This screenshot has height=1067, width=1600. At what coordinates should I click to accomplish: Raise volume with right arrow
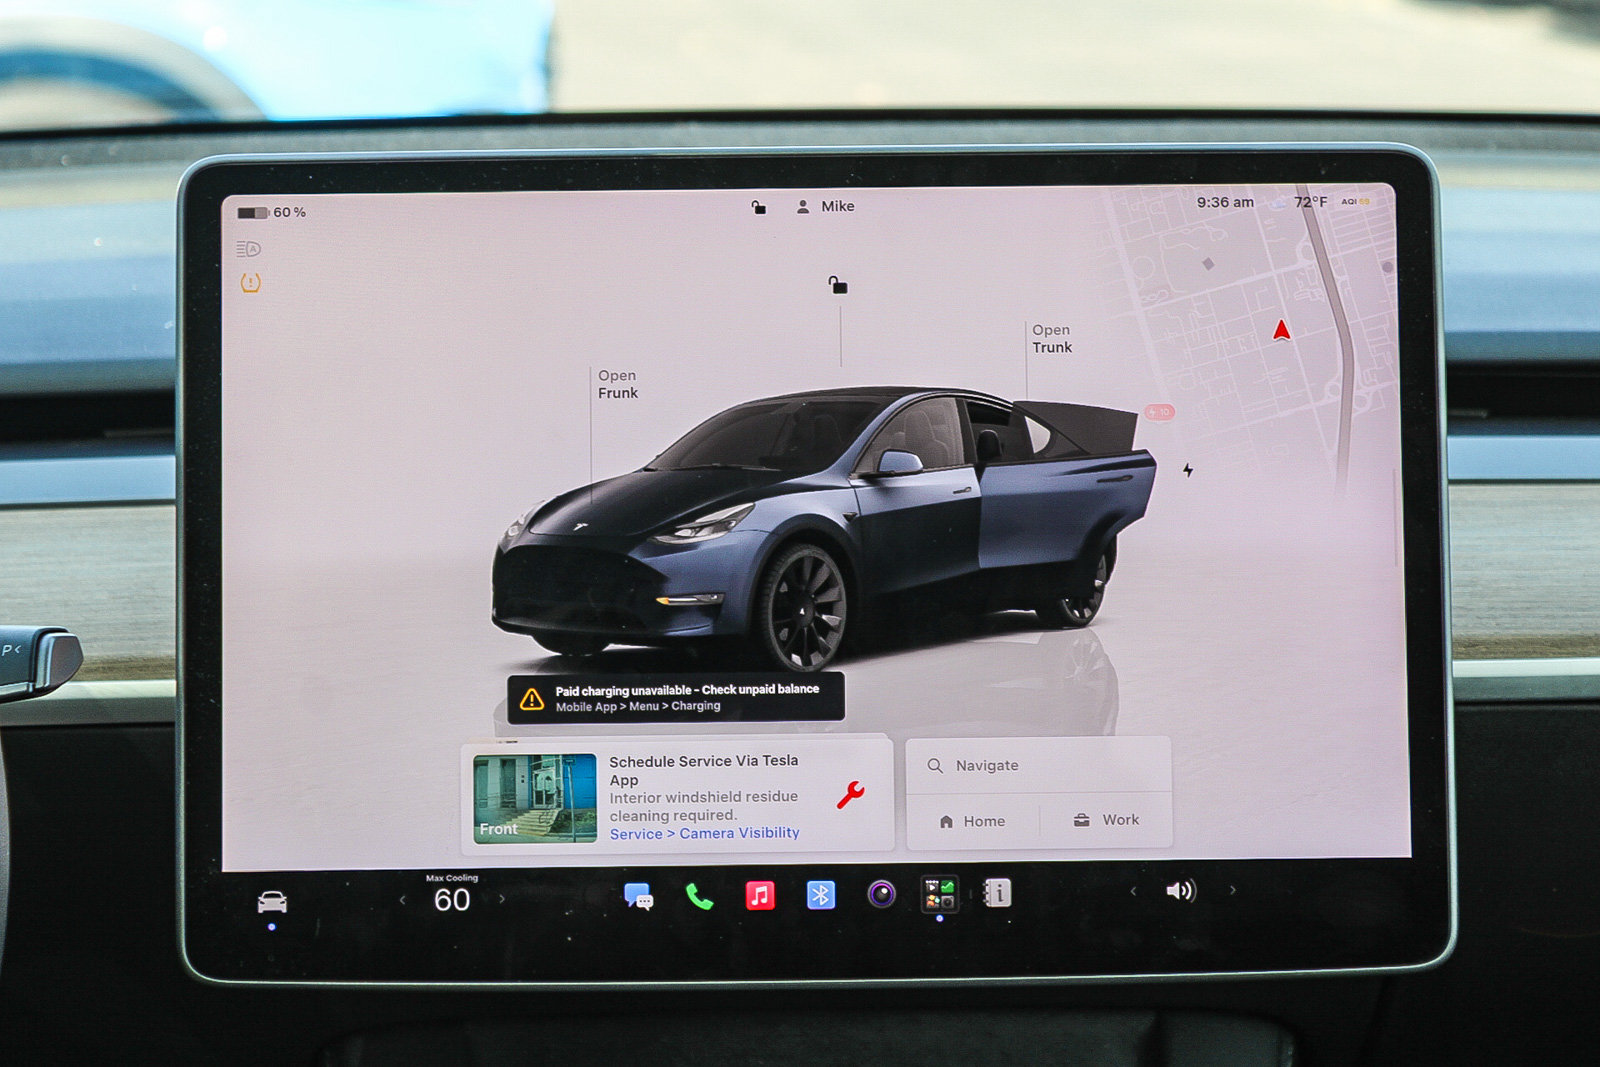coord(1233,890)
